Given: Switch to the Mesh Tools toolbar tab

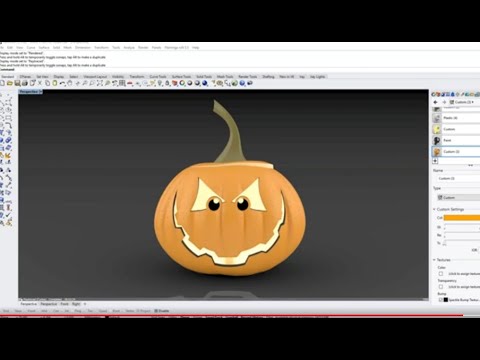Looking at the screenshot, I should click(x=225, y=77).
